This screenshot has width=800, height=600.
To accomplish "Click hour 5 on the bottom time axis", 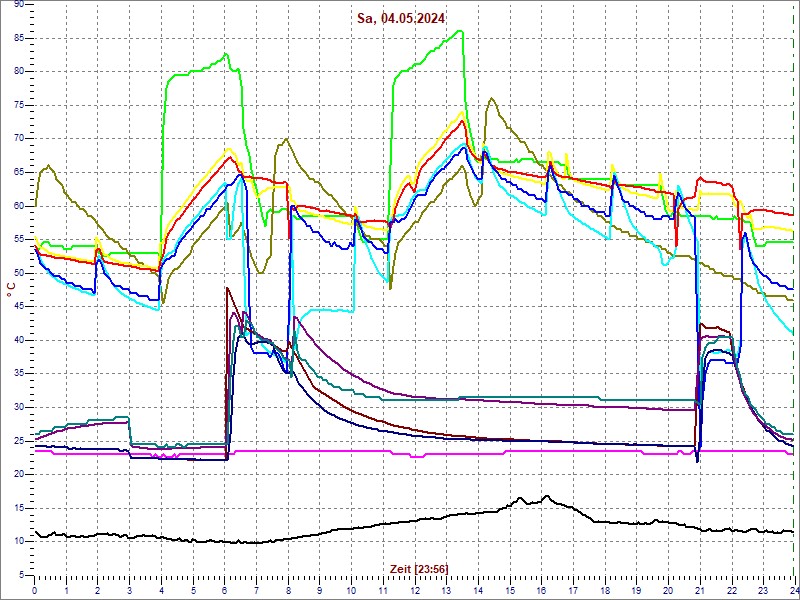I will tap(193, 589).
